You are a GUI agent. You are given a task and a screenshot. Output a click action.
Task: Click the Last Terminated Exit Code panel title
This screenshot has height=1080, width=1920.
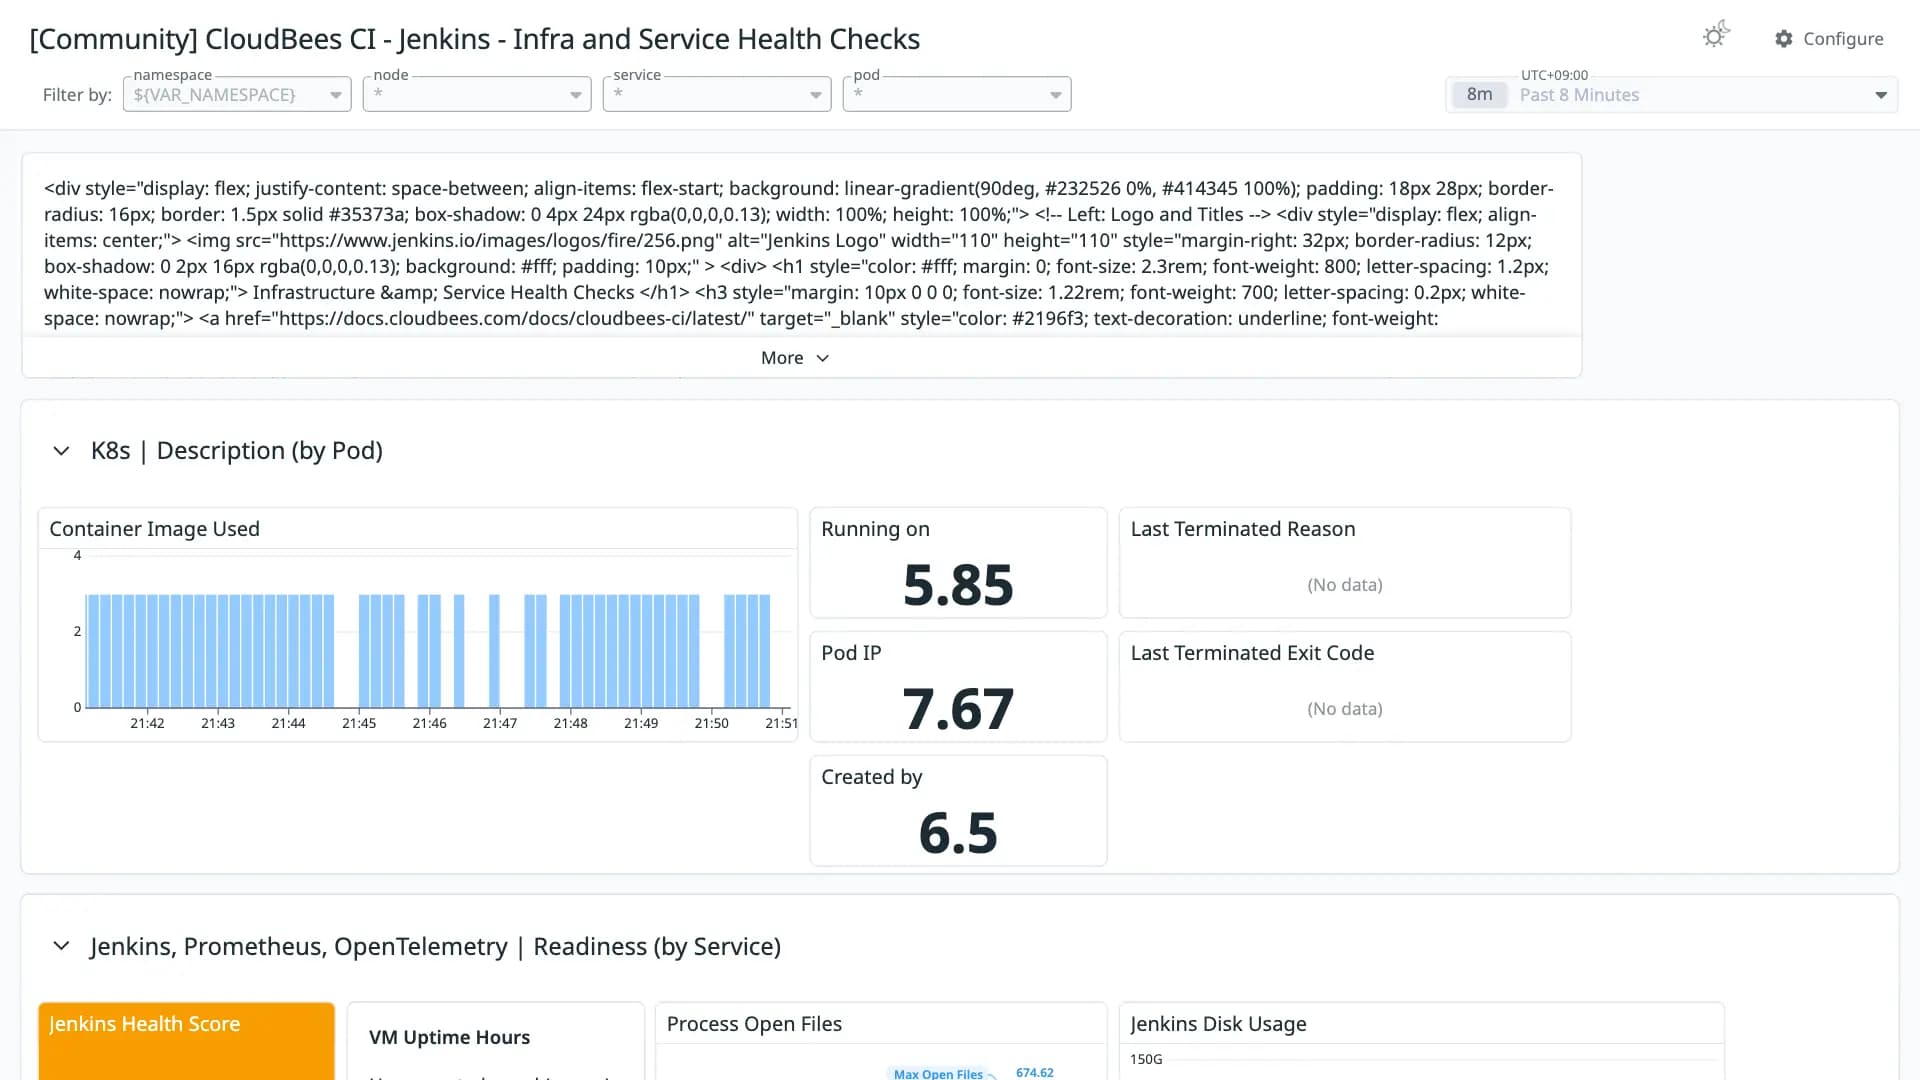1252,653
